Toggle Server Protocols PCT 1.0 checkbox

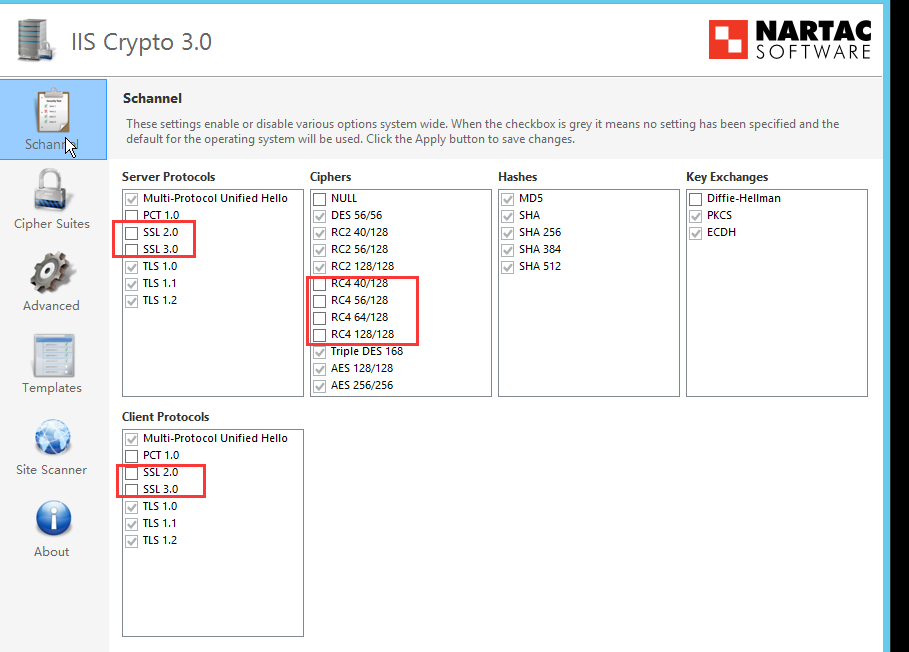(x=132, y=216)
